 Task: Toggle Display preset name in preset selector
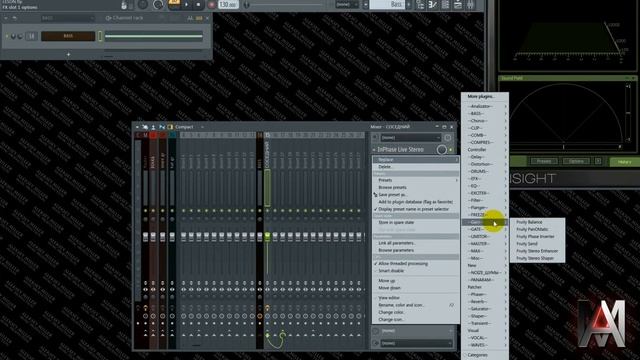(415, 209)
